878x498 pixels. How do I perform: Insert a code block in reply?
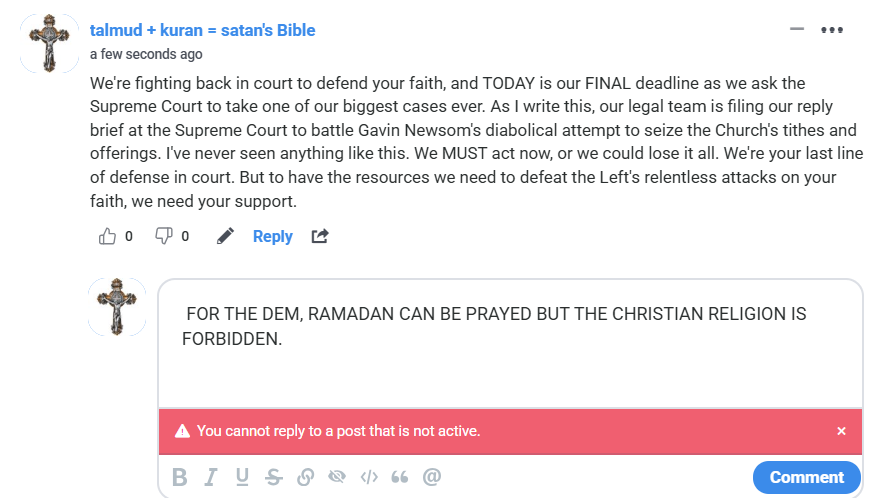coord(369,477)
